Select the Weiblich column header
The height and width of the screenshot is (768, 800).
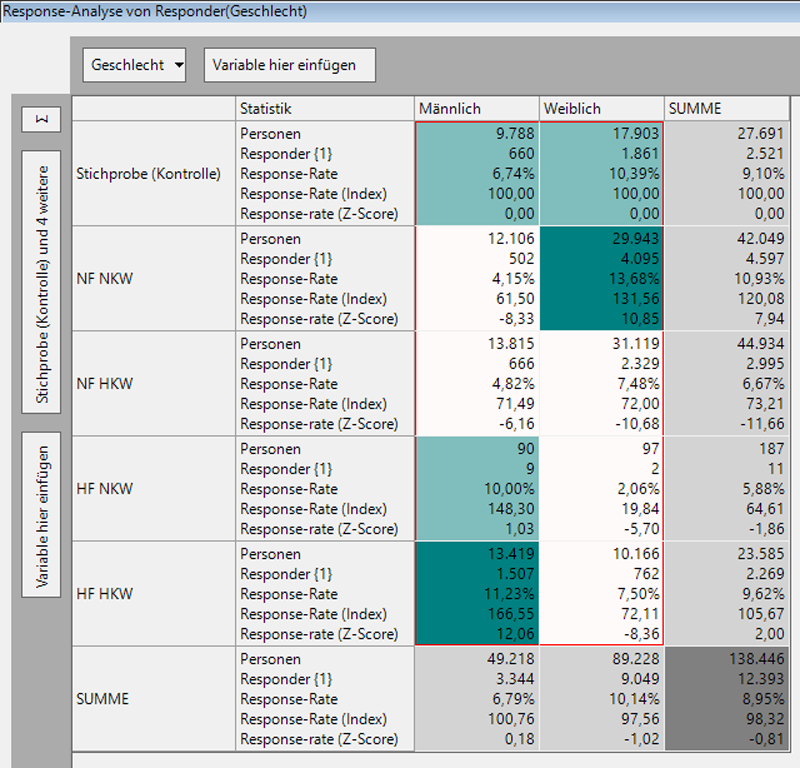tap(600, 107)
